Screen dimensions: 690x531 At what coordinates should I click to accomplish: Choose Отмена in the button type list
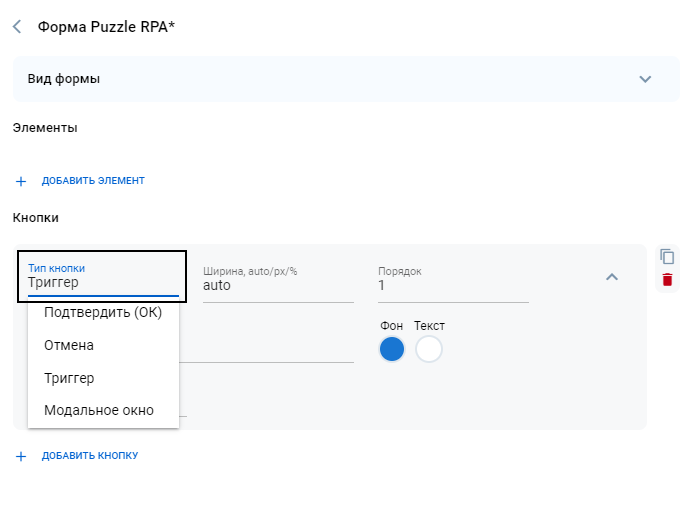70,345
